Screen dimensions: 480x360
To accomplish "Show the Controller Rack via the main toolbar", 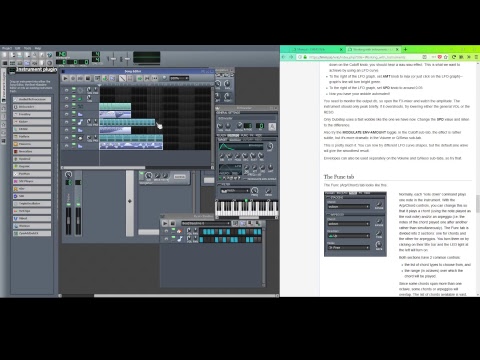I will [x=50, y=63].
